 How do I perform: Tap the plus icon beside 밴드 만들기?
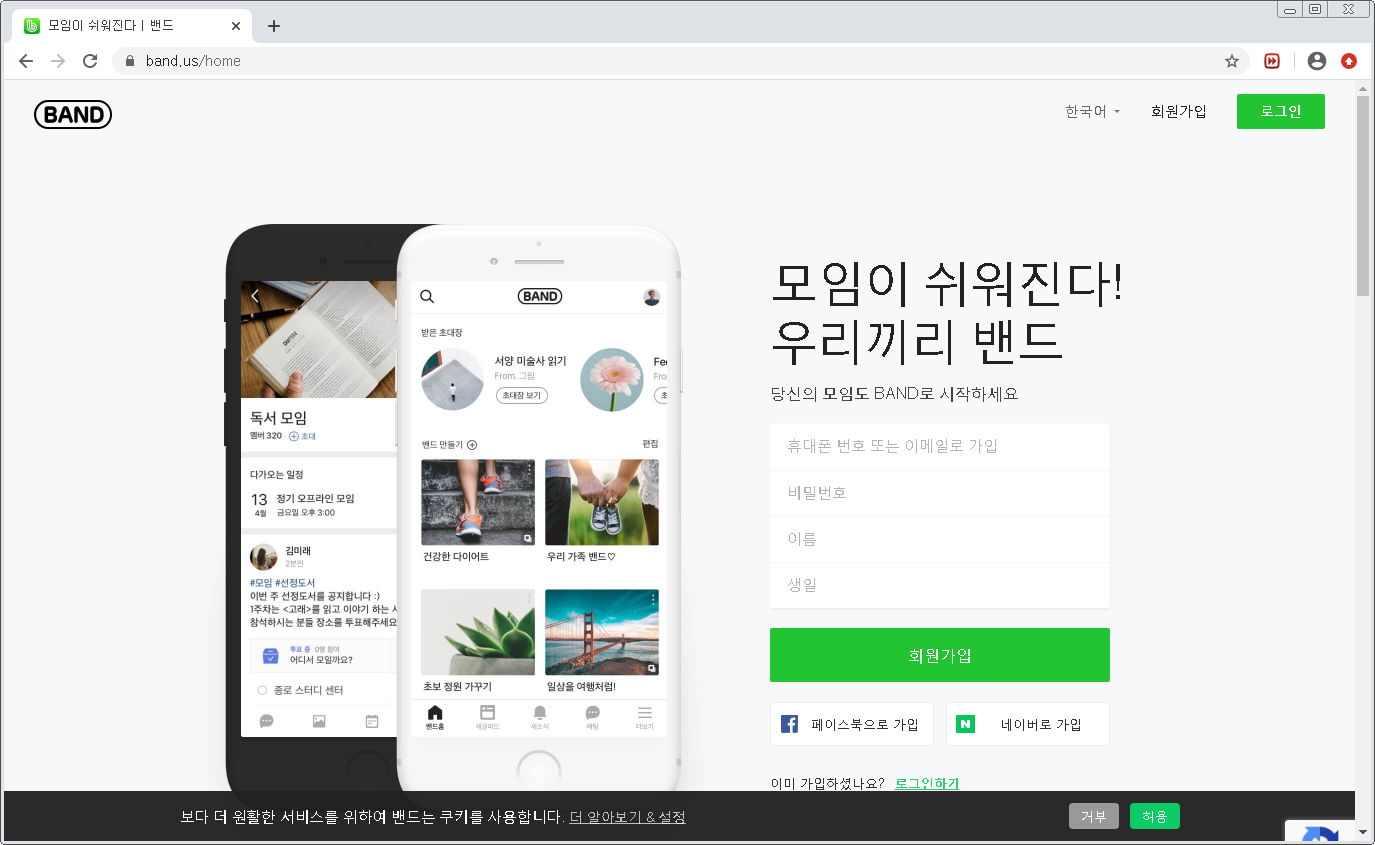pyautogui.click(x=472, y=445)
